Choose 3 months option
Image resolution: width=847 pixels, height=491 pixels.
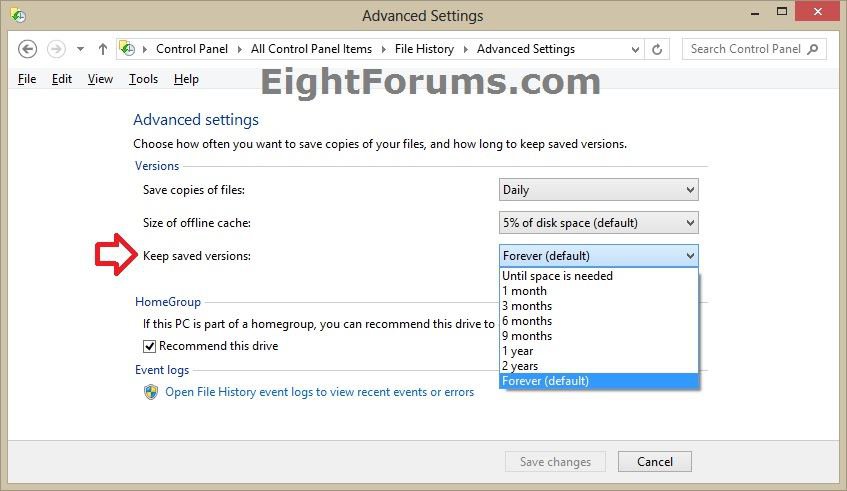pyautogui.click(x=599, y=306)
